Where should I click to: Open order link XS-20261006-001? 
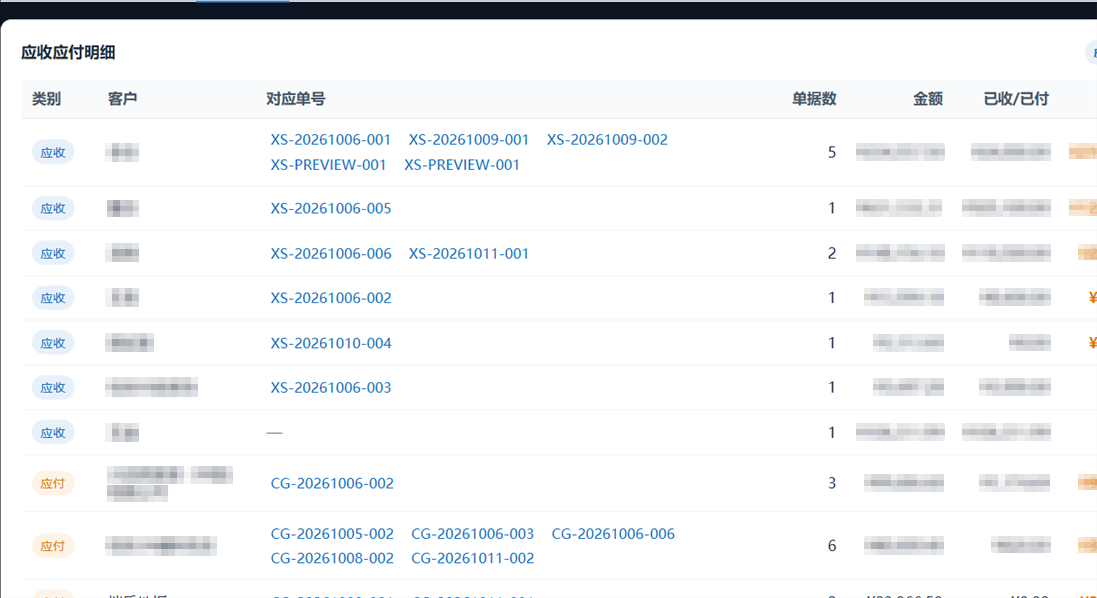331,140
